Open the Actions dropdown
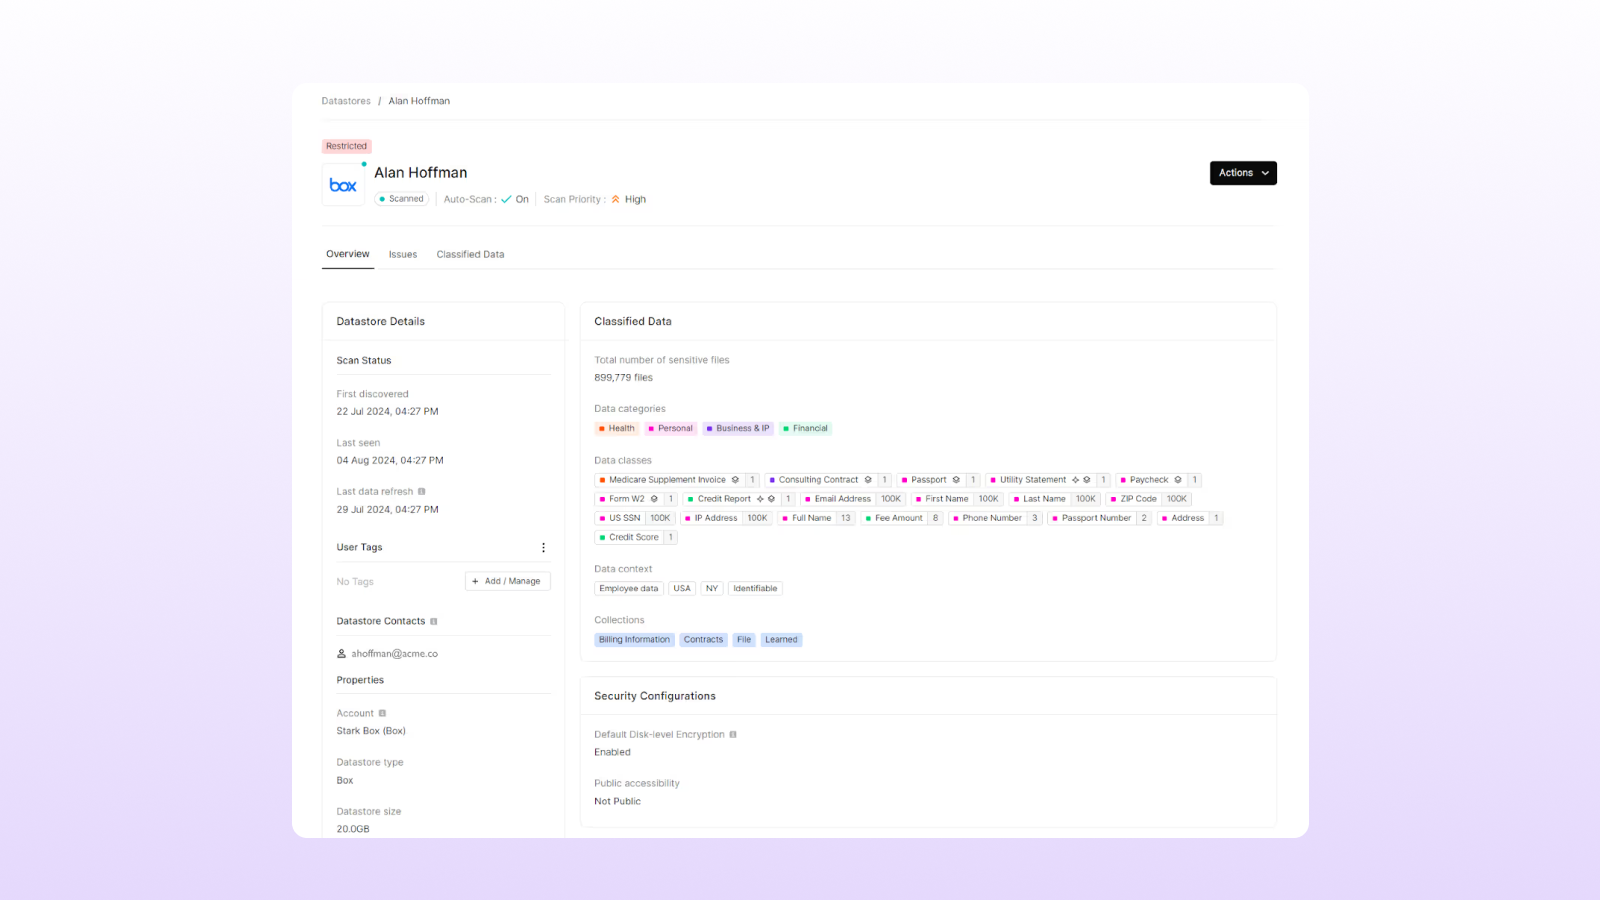 [x=1242, y=173]
